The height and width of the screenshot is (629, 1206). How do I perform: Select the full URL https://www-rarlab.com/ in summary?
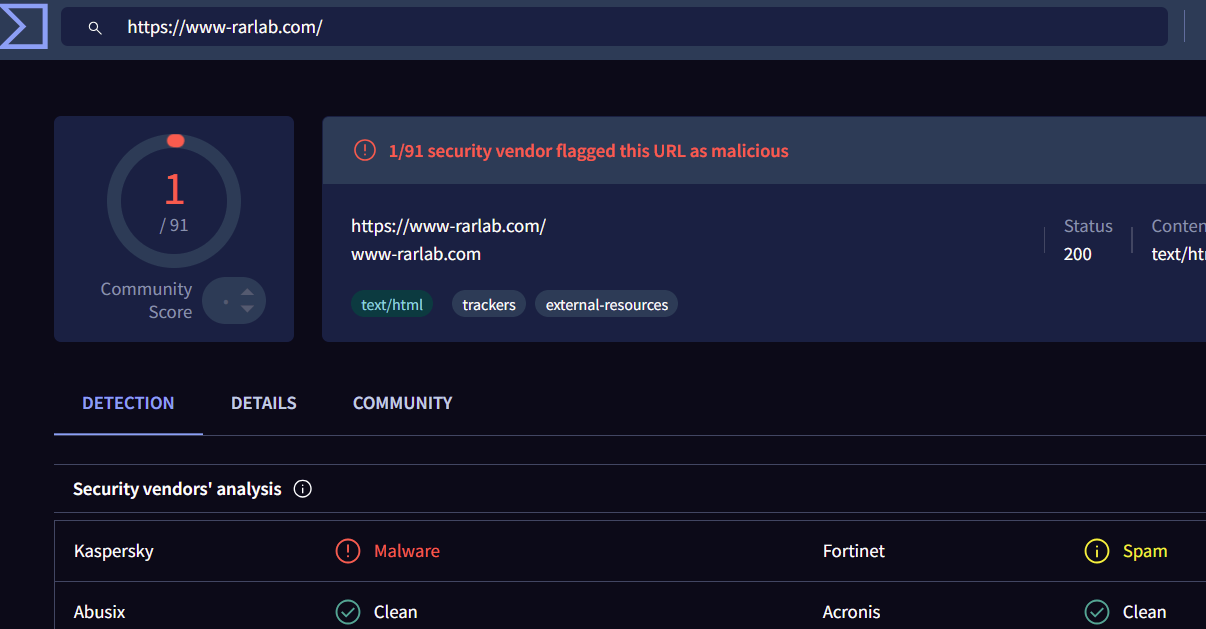(448, 226)
